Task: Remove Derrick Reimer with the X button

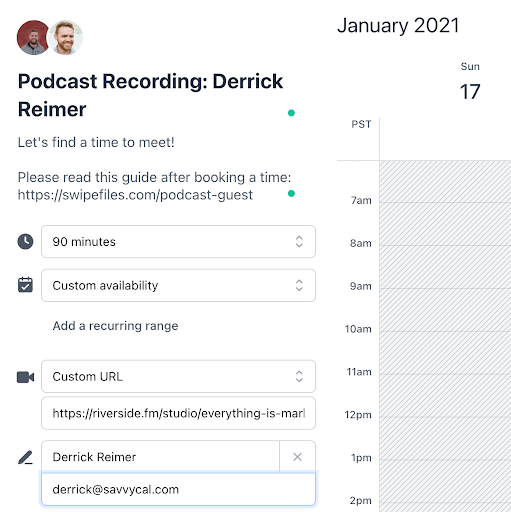Action: click(x=297, y=457)
